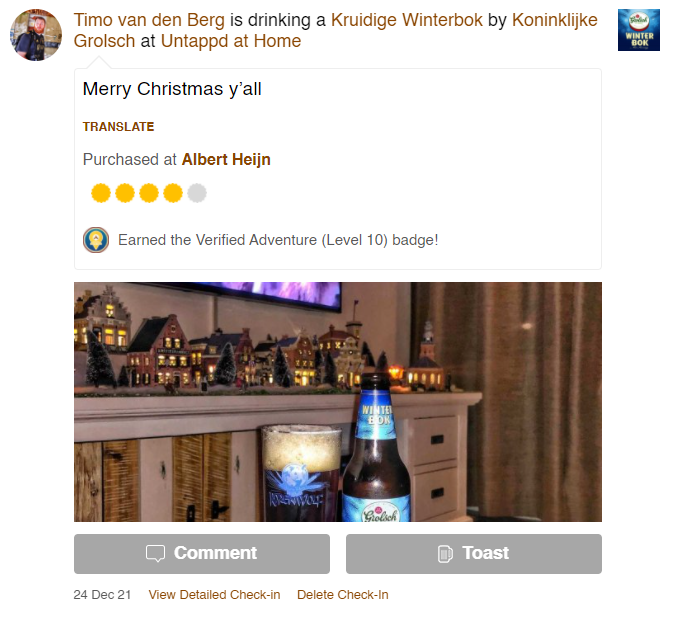Open the Untappd at Home venue link
Image resolution: width=682 pixels, height=618 pixels.
pos(231,41)
